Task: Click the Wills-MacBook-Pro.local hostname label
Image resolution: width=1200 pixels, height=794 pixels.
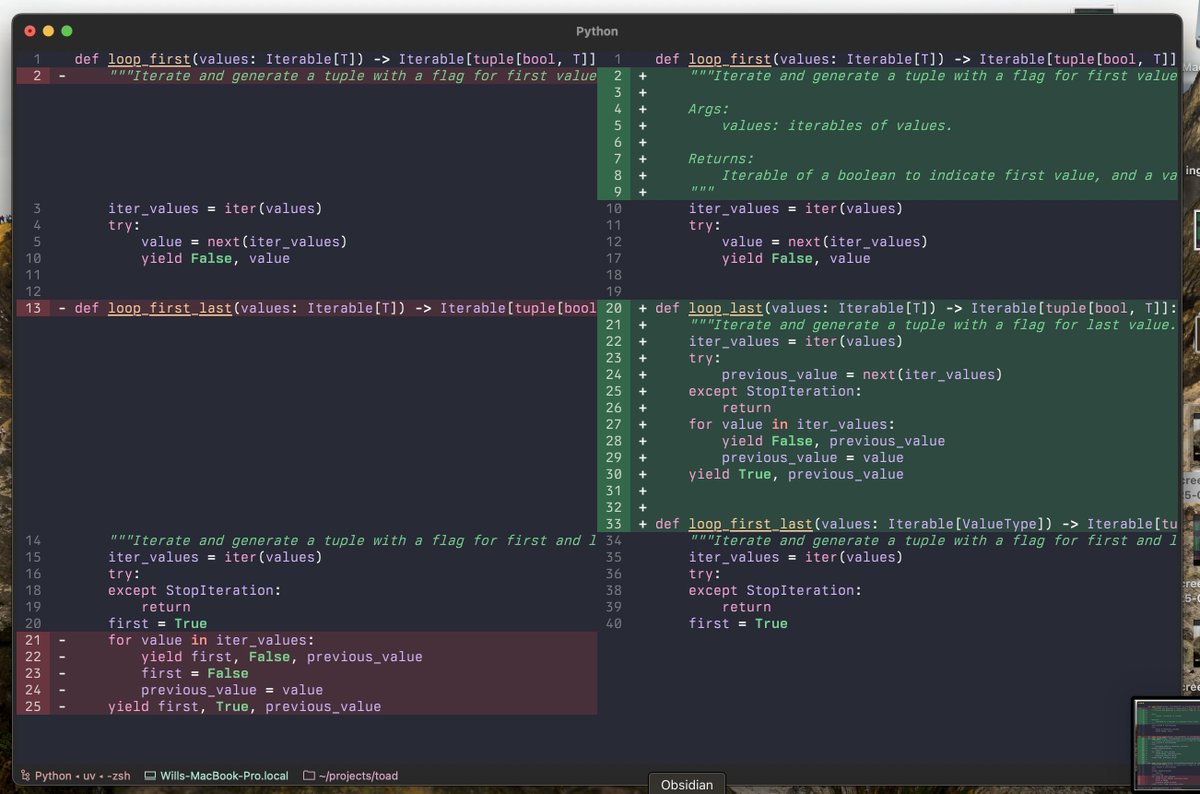Action: (x=224, y=776)
